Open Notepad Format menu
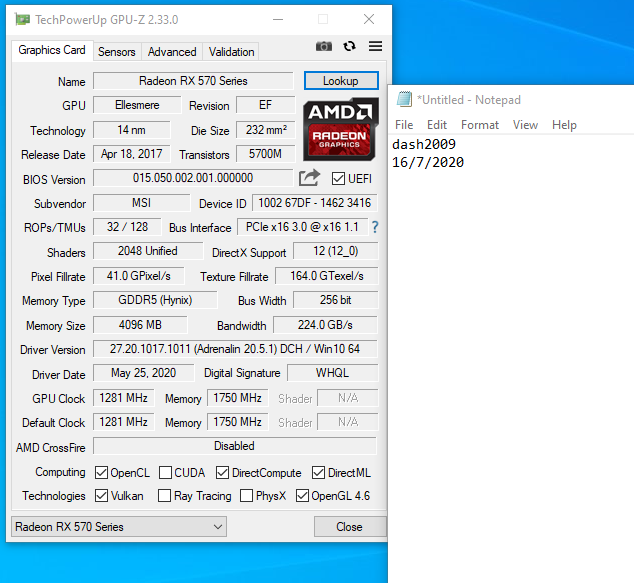This screenshot has width=634, height=583. [480, 125]
